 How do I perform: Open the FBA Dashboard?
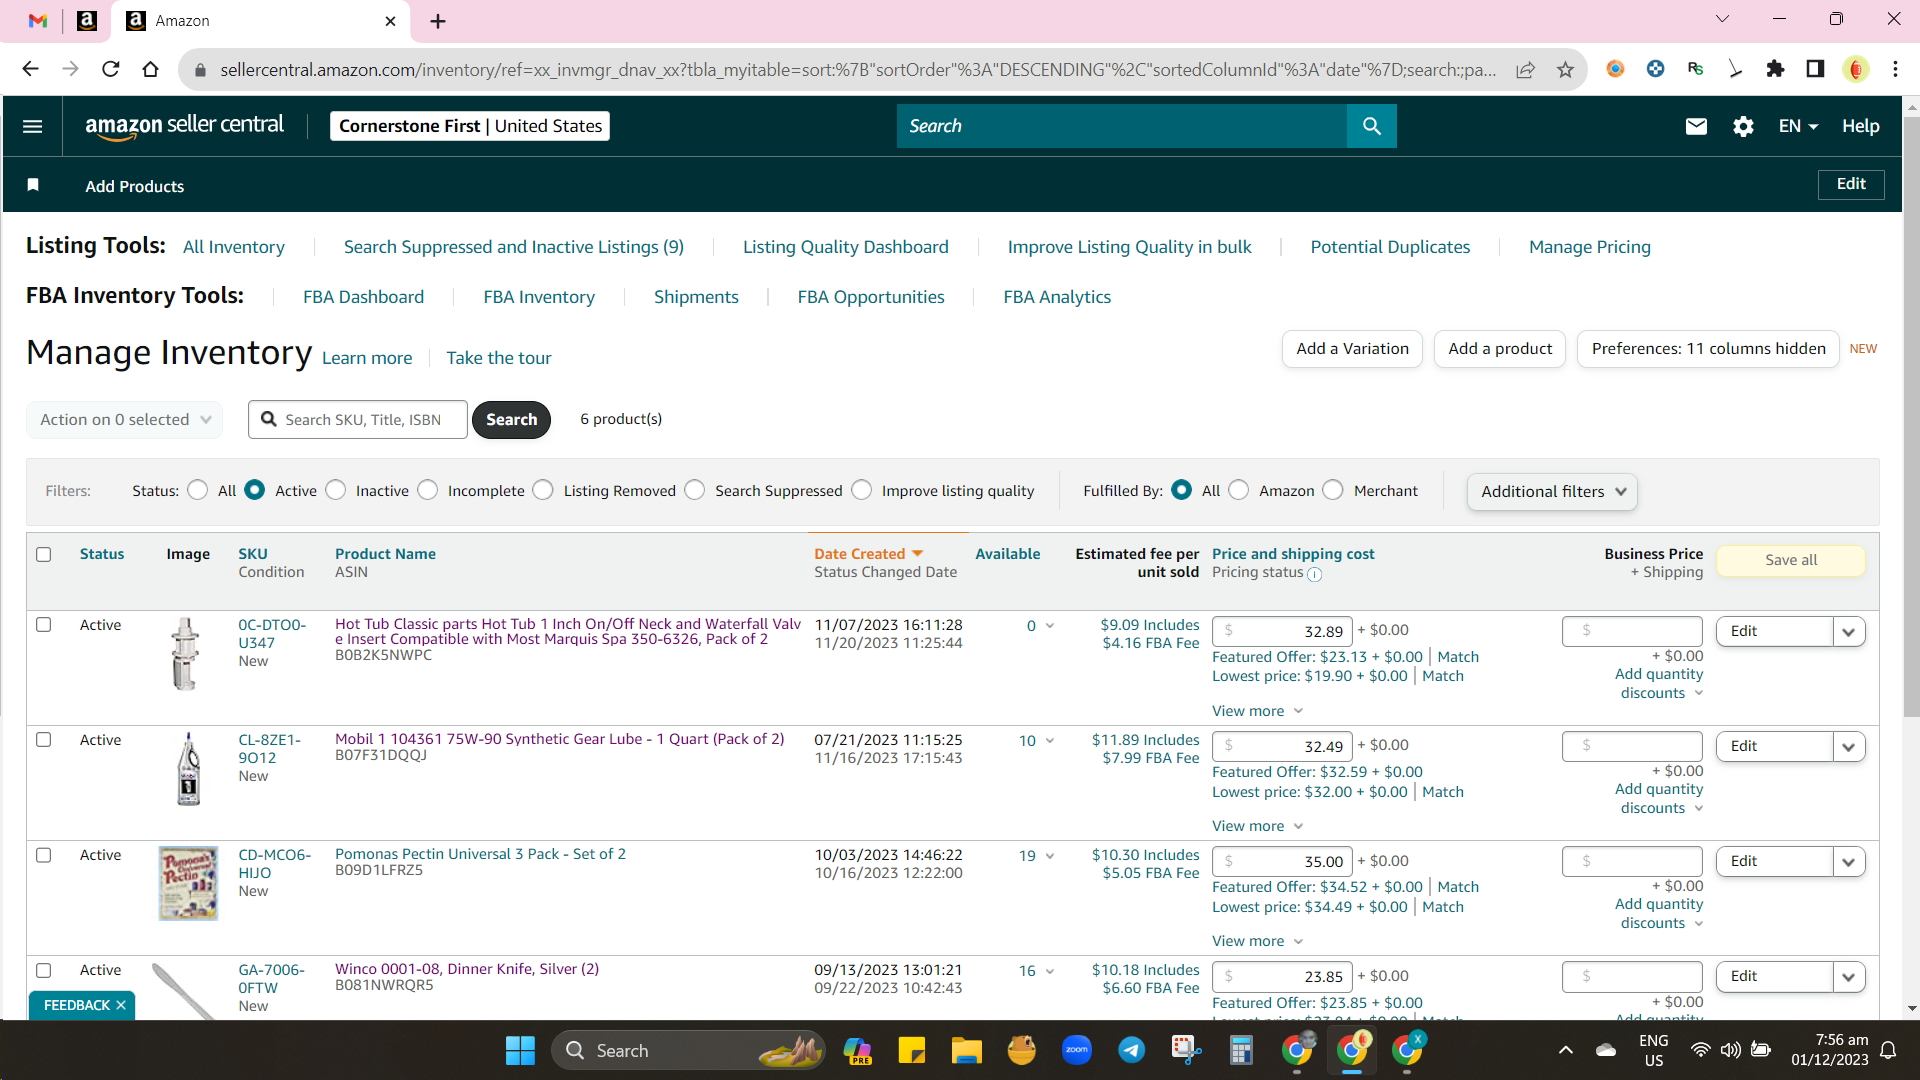364,297
